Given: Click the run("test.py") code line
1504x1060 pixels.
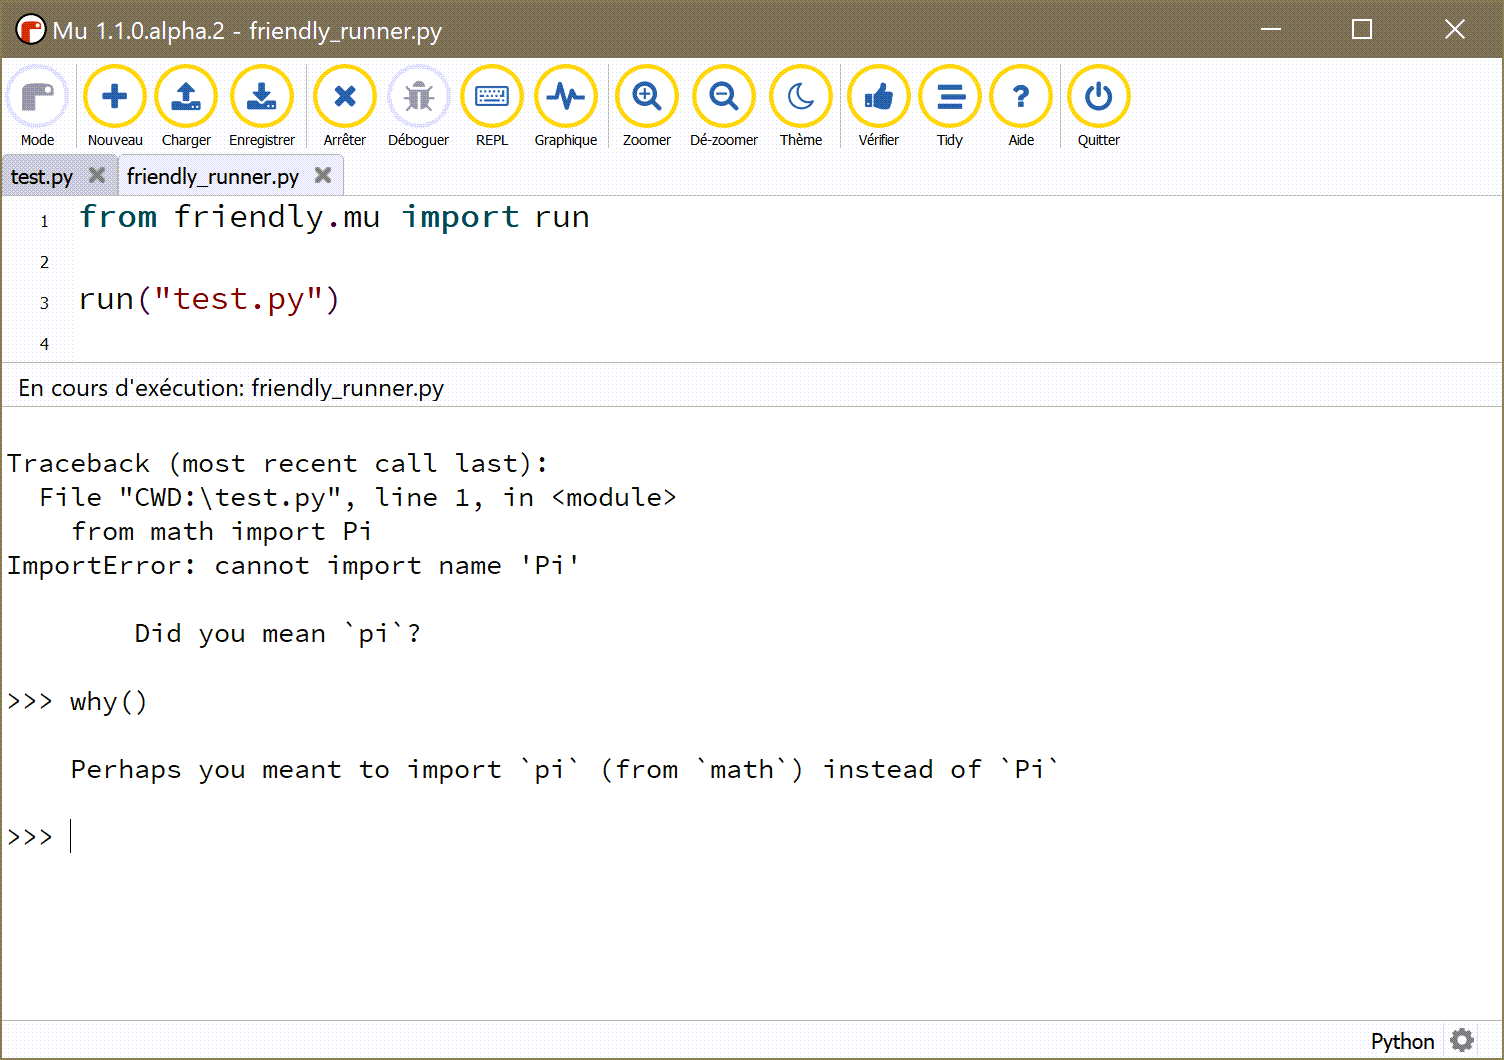Looking at the screenshot, I should click(x=209, y=299).
